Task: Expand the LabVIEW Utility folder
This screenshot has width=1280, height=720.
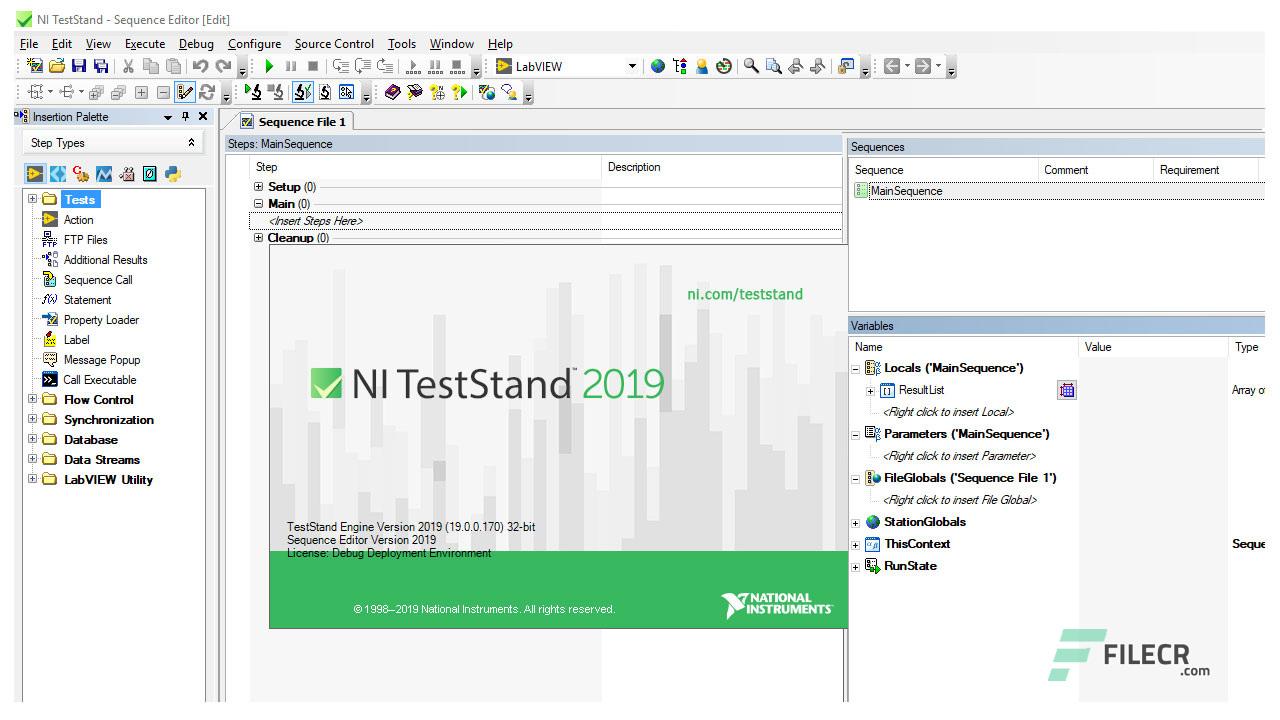Action: (32, 479)
